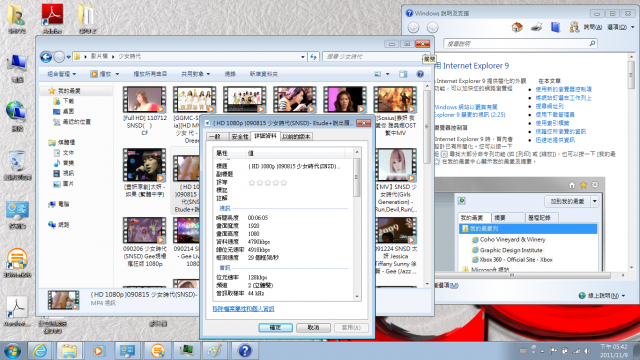The width and height of the screenshot is (640, 360).
Task: Open 桌面 in the navigation pane
Action: pos(68,111)
